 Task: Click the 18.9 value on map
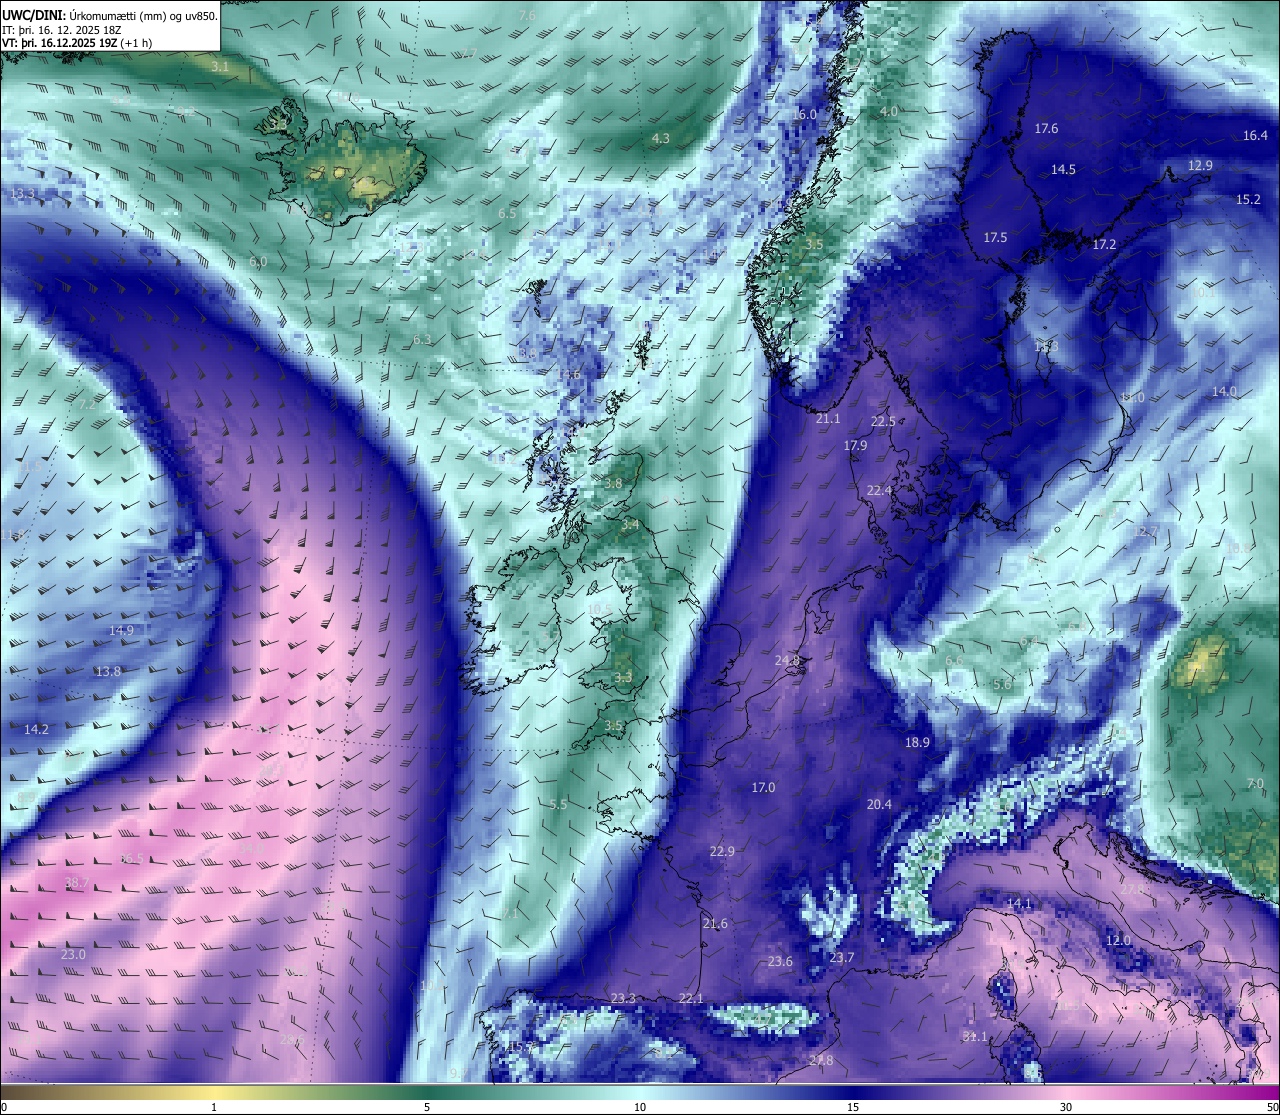click(917, 742)
